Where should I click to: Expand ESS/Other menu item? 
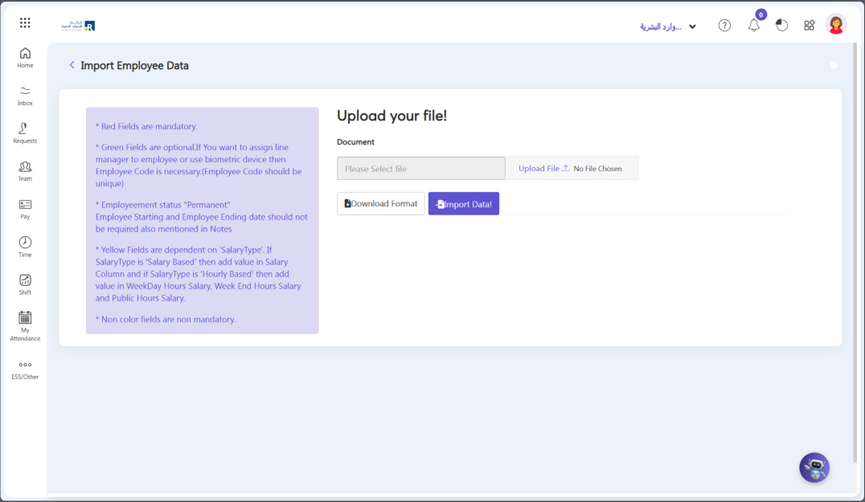click(25, 370)
